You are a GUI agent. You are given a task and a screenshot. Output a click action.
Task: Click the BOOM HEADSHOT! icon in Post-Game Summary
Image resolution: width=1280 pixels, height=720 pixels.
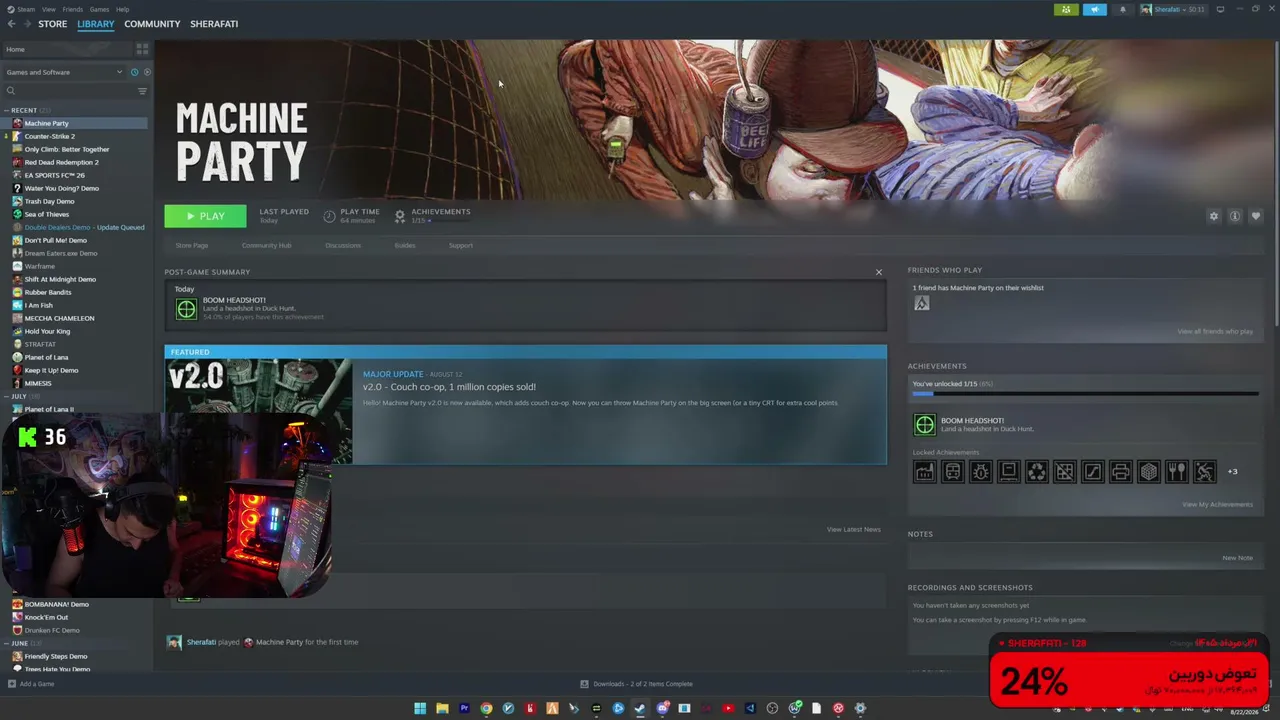point(186,310)
